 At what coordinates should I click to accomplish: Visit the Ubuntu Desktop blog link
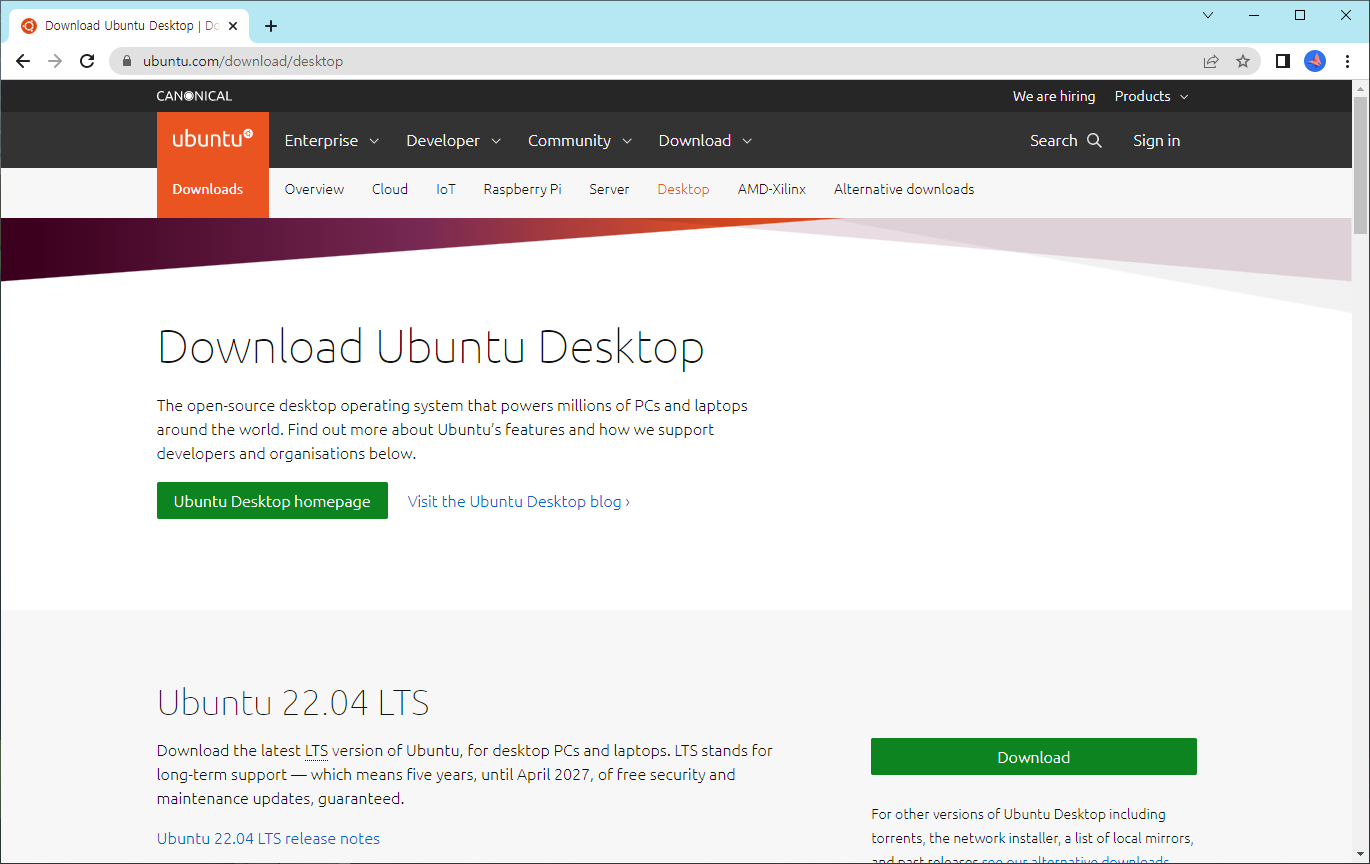[519, 501]
